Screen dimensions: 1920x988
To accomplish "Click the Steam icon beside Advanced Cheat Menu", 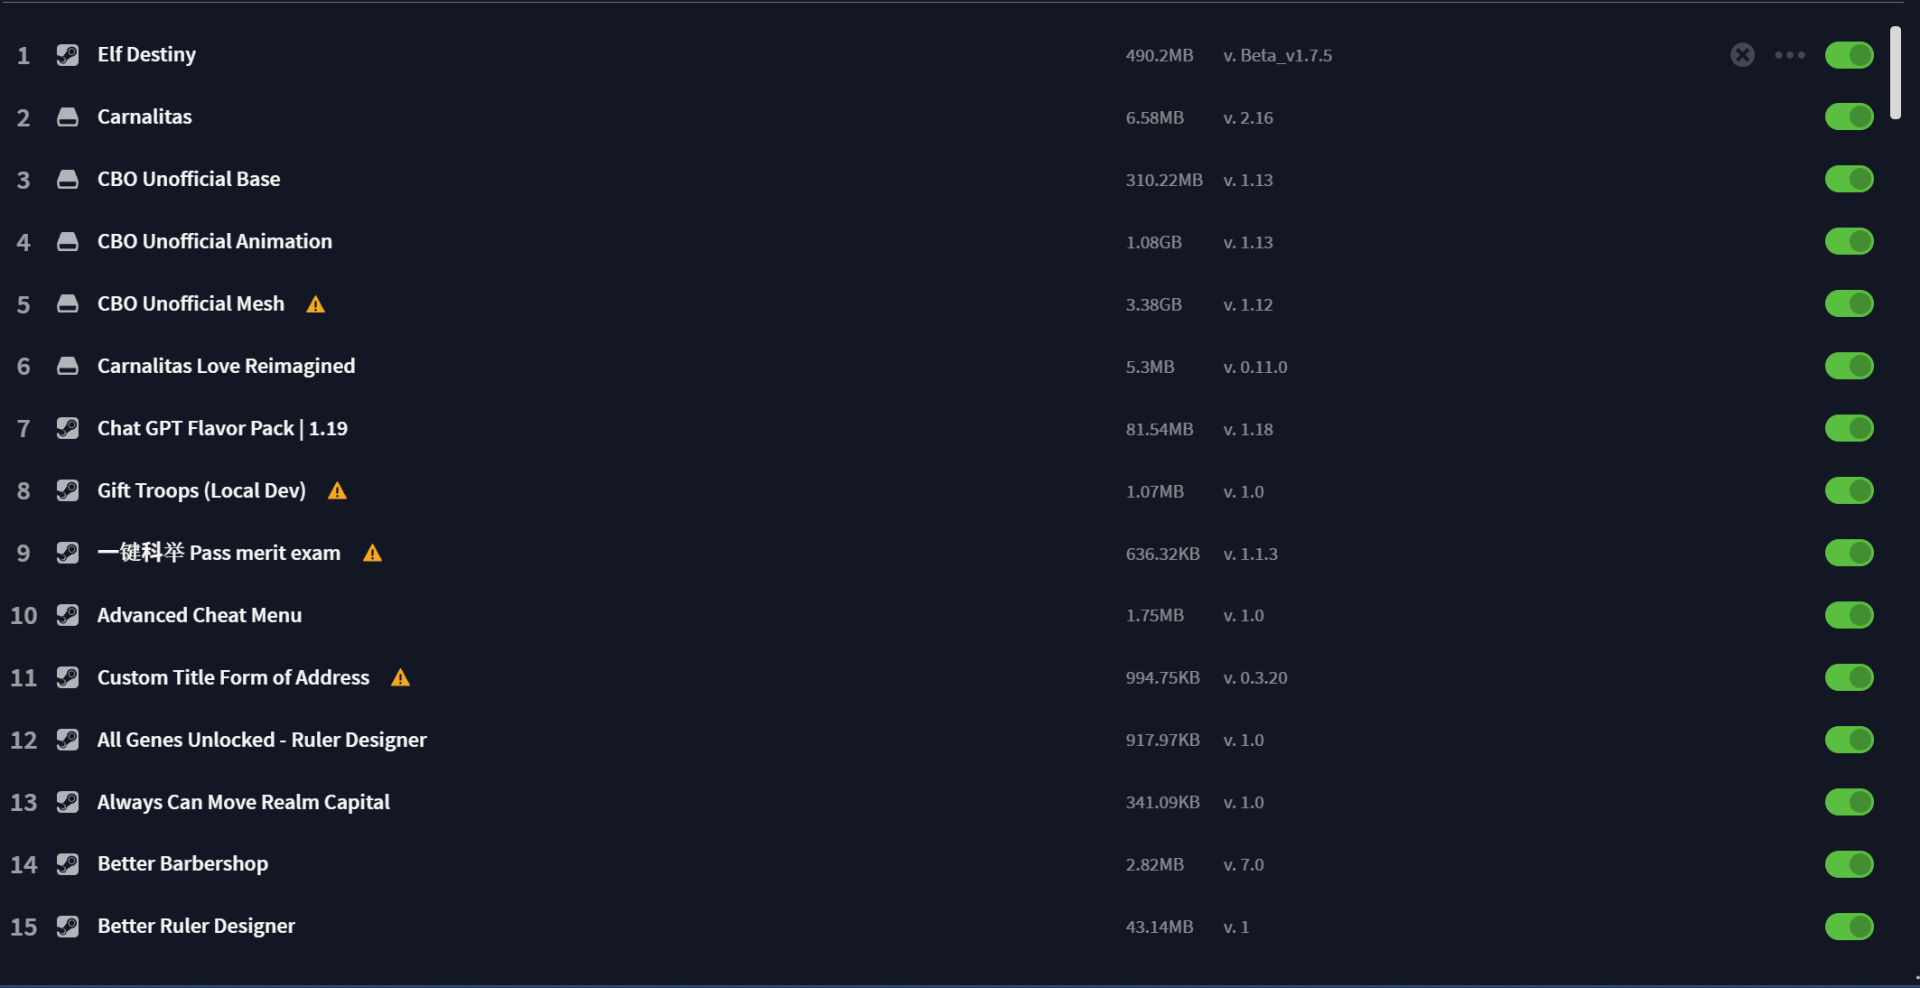I will tap(67, 615).
